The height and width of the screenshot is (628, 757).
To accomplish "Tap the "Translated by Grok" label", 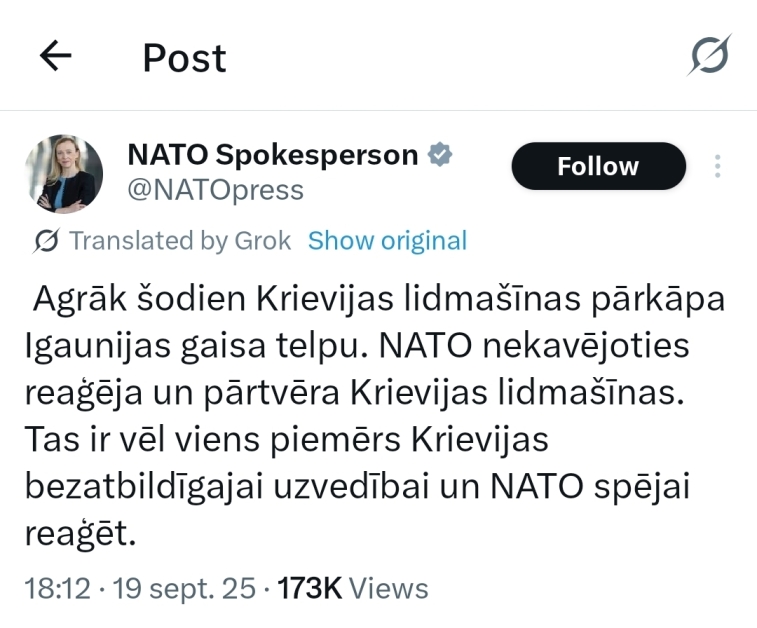I will pos(180,241).
